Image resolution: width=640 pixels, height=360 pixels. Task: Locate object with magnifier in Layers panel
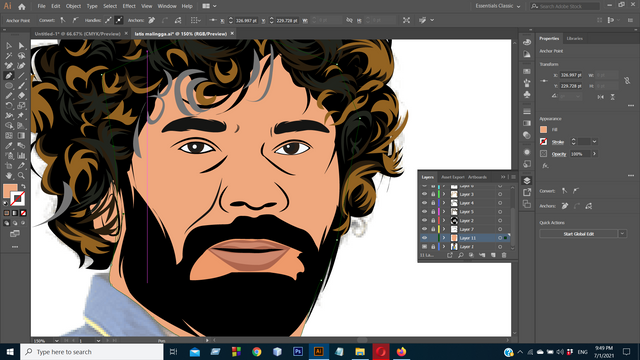tap(460, 255)
